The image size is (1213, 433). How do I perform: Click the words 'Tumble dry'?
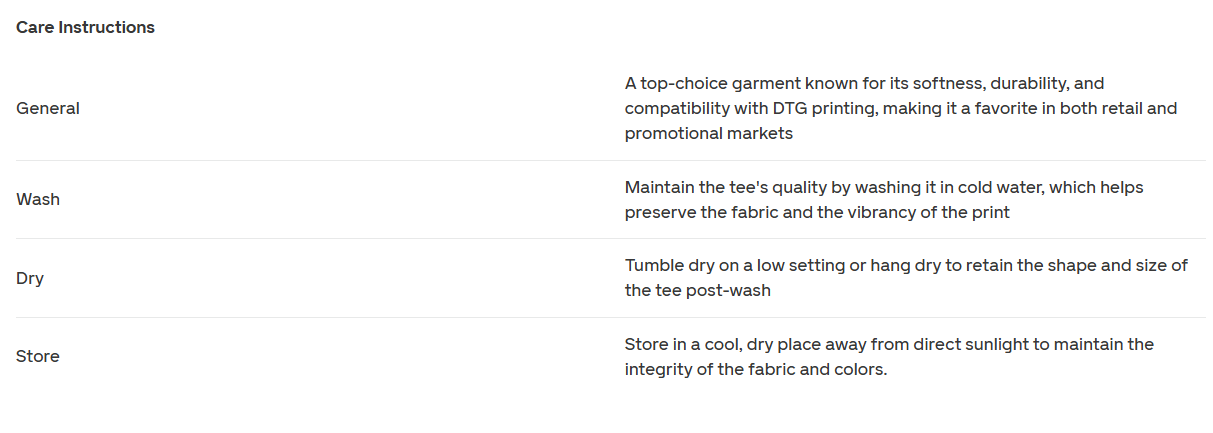pos(667,265)
